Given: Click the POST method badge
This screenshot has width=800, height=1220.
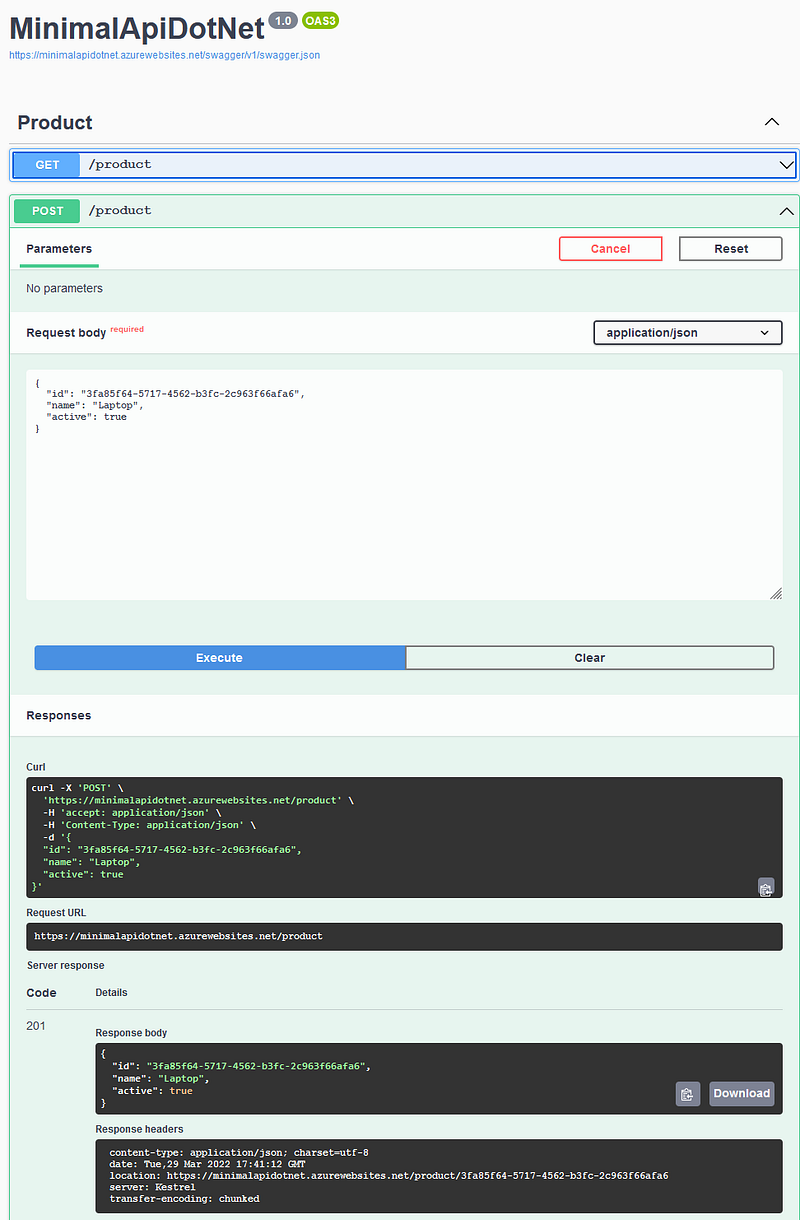Looking at the screenshot, I should click(x=47, y=211).
